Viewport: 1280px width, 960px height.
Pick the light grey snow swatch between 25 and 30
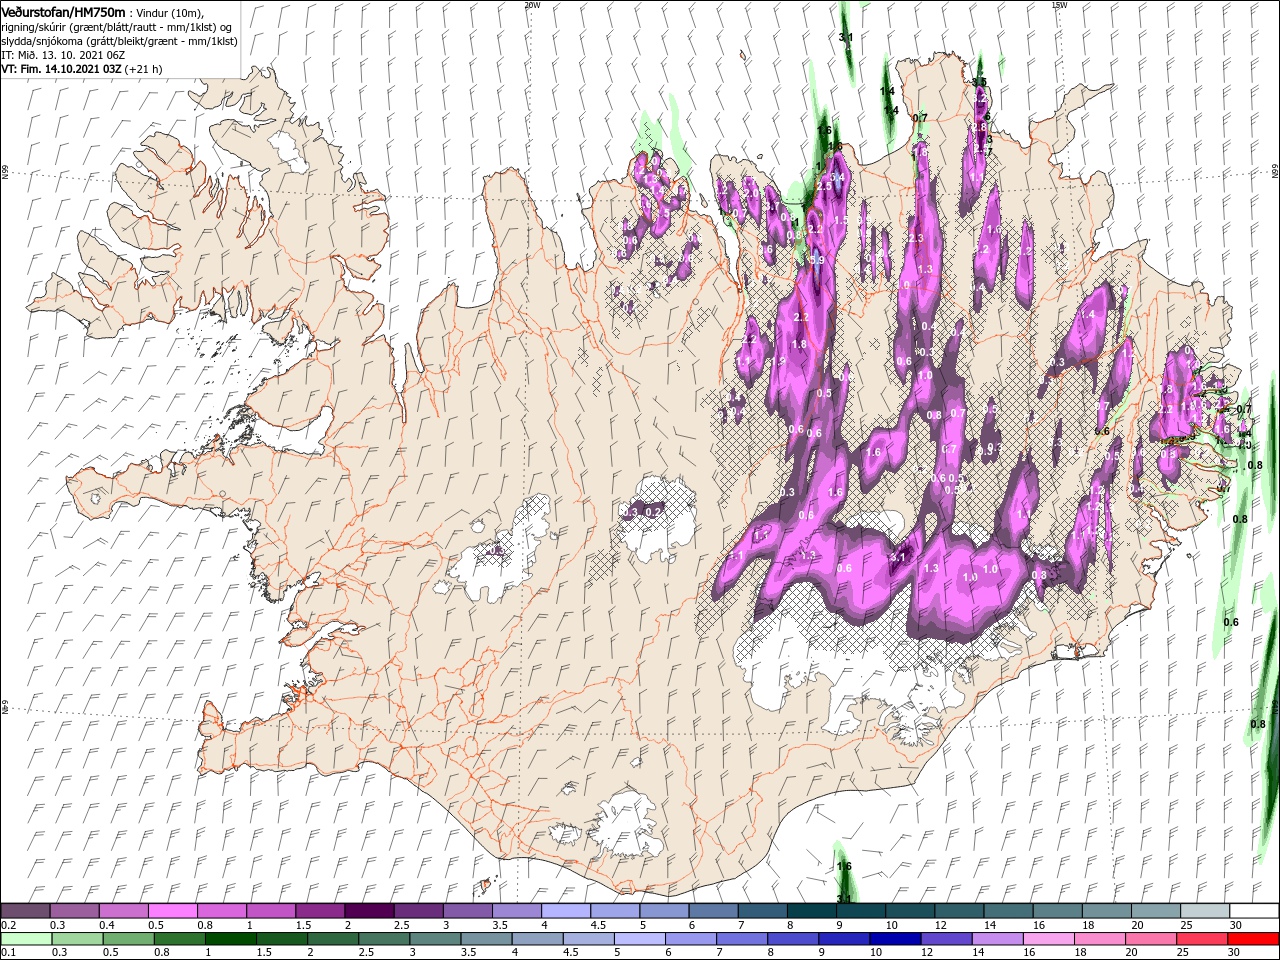coord(1204,911)
